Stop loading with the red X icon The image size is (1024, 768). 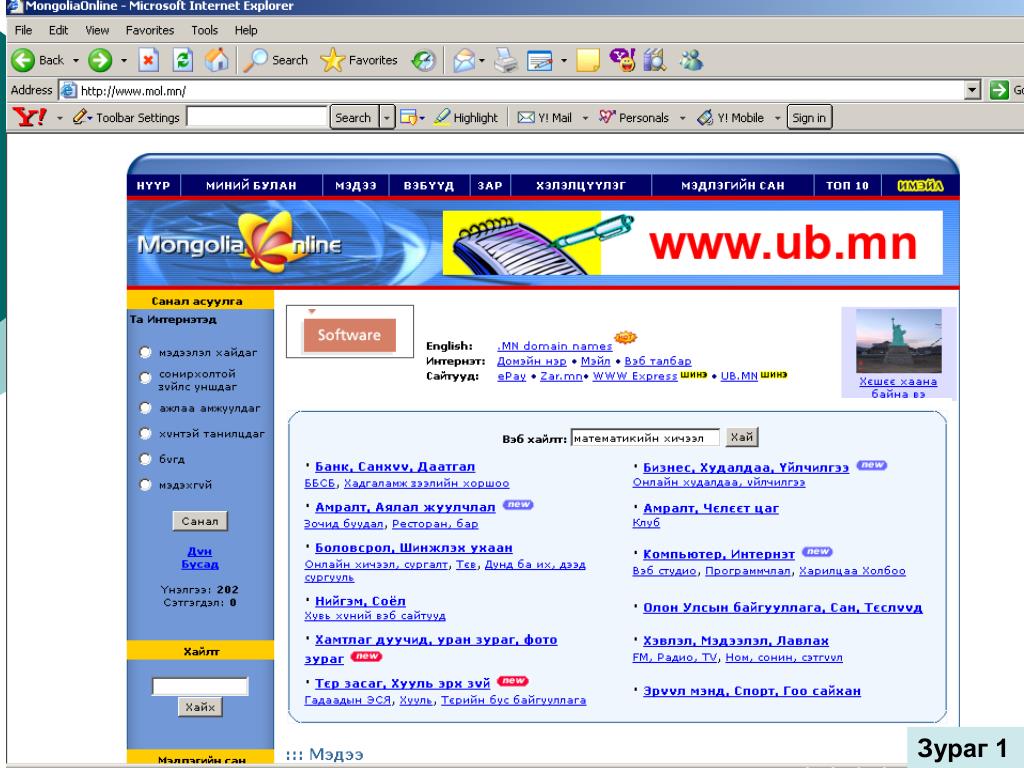pos(148,60)
